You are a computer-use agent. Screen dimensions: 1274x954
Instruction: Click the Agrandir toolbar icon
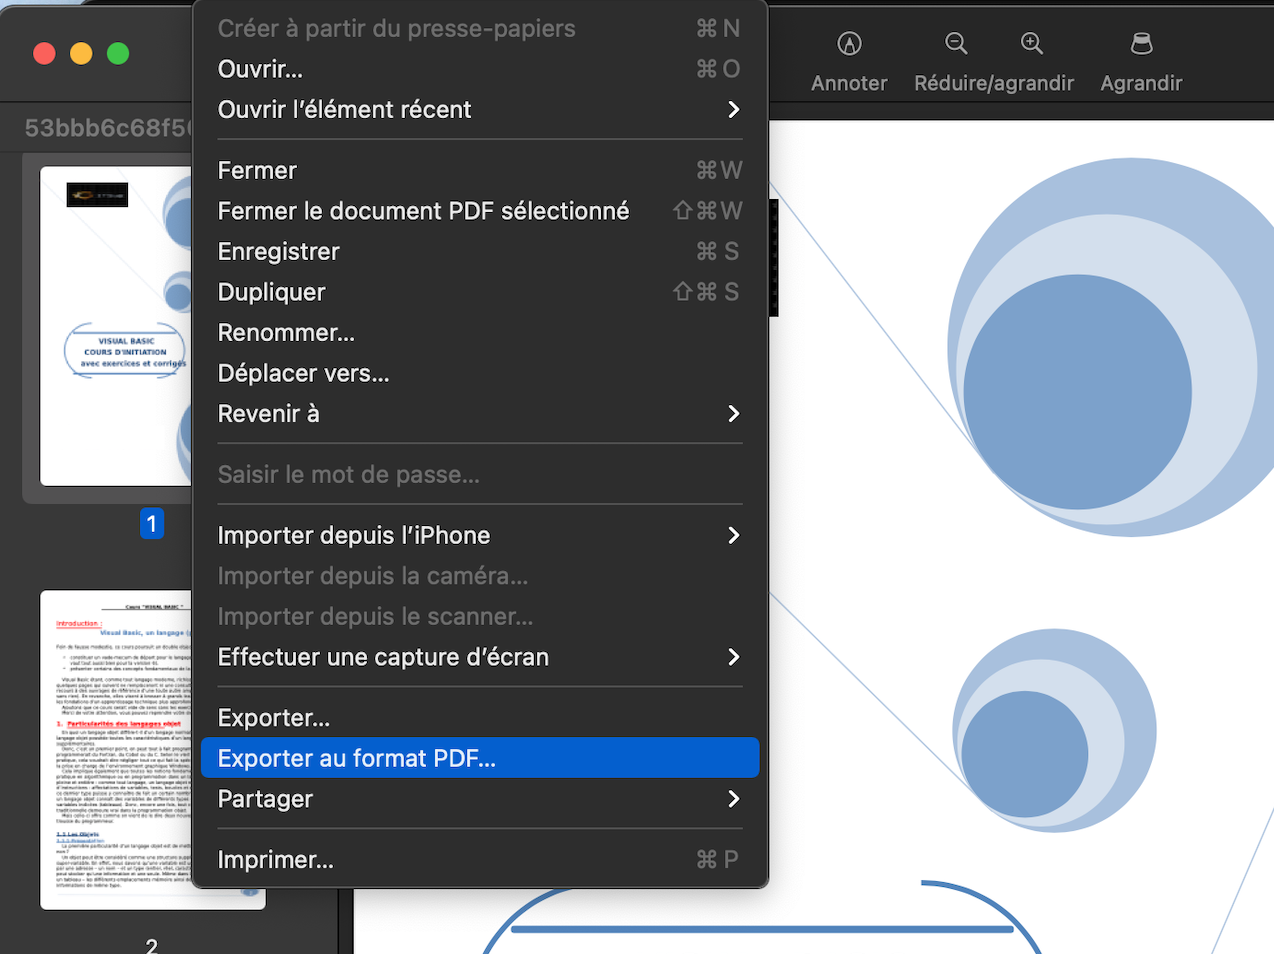pos(1141,44)
